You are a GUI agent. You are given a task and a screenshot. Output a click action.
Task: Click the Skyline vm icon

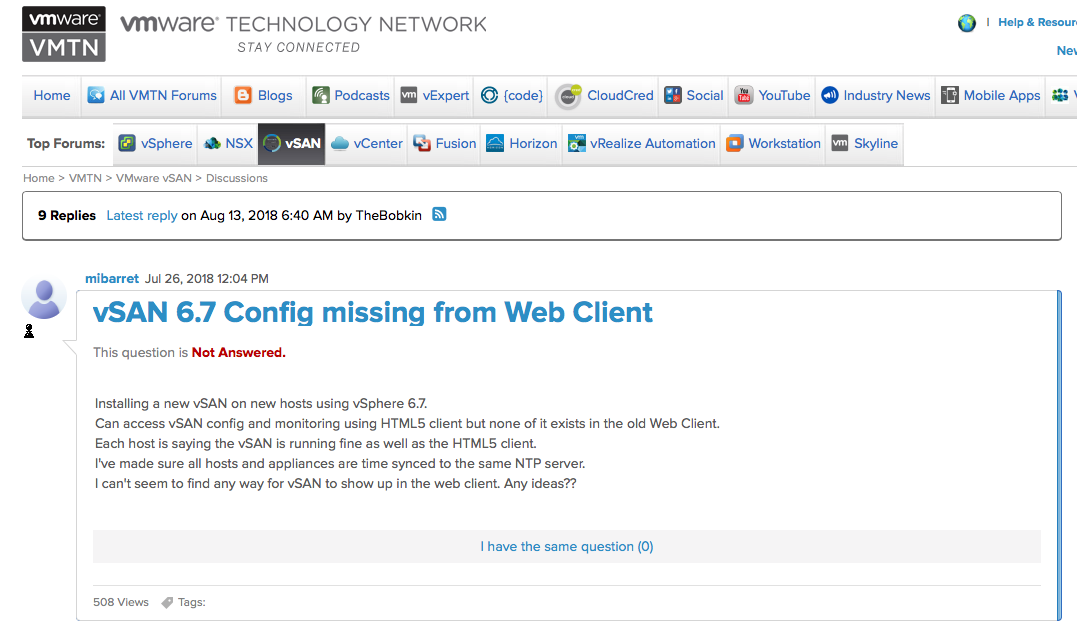(840, 143)
